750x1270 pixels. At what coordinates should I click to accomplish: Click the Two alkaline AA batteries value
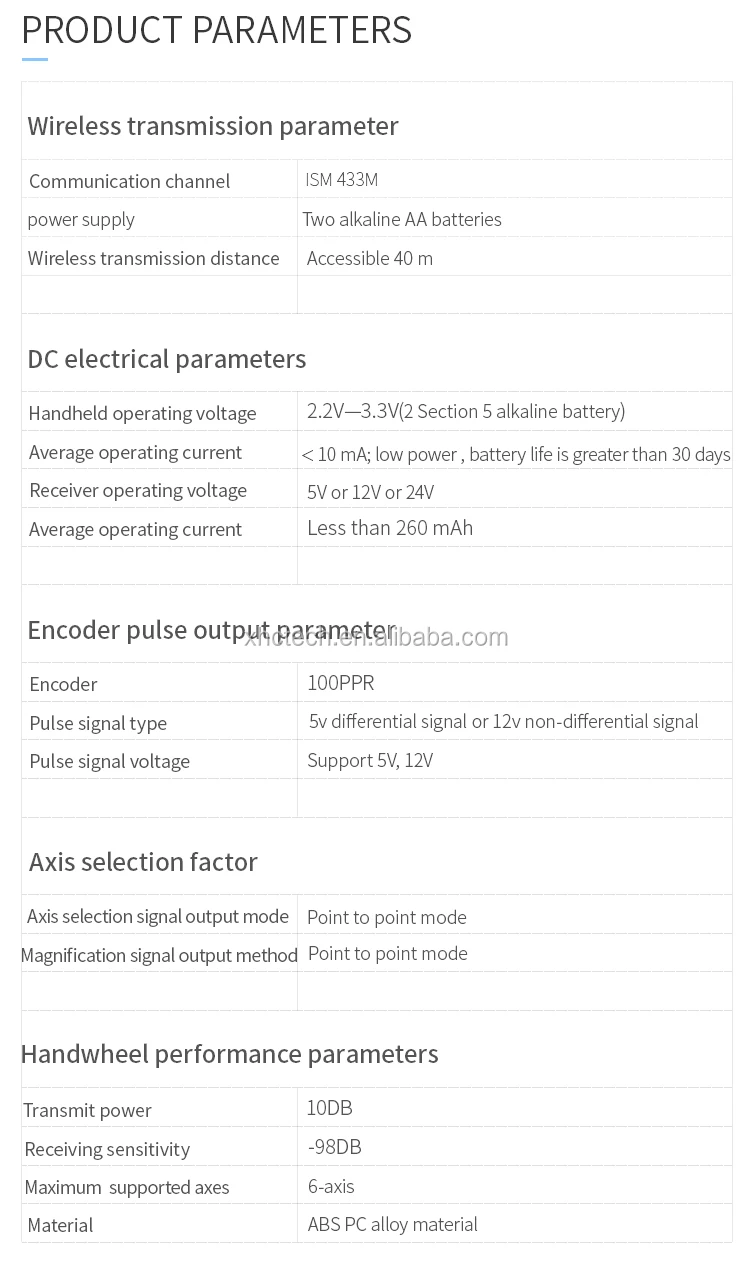[x=402, y=219]
